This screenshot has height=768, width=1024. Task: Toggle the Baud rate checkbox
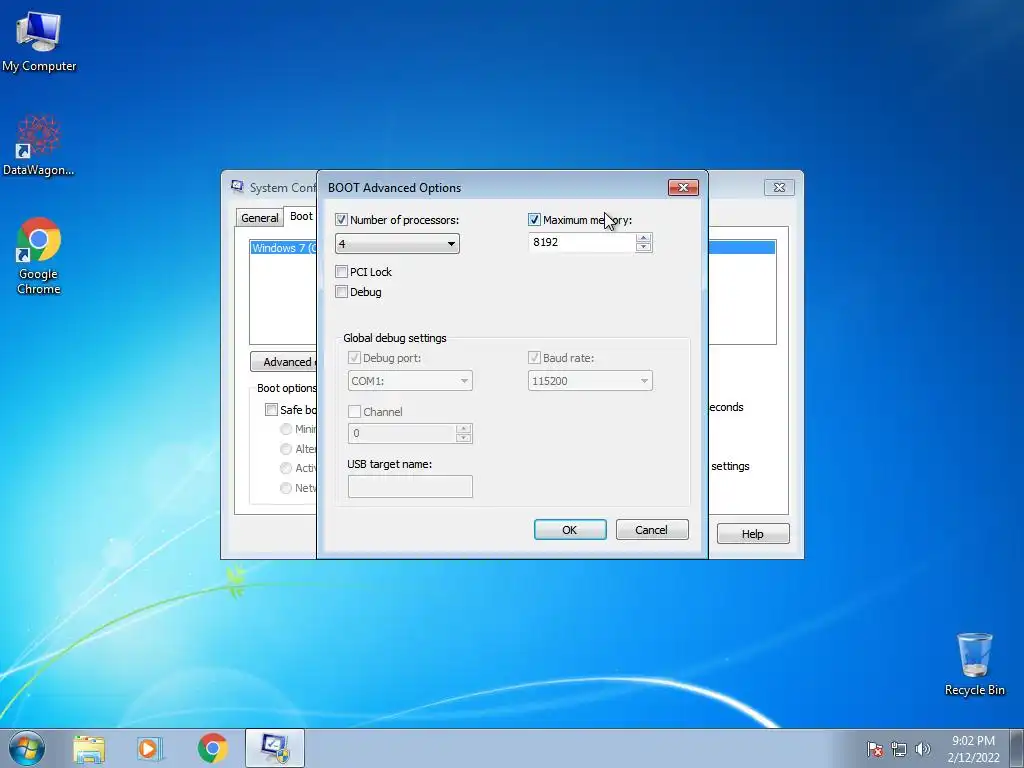(534, 358)
